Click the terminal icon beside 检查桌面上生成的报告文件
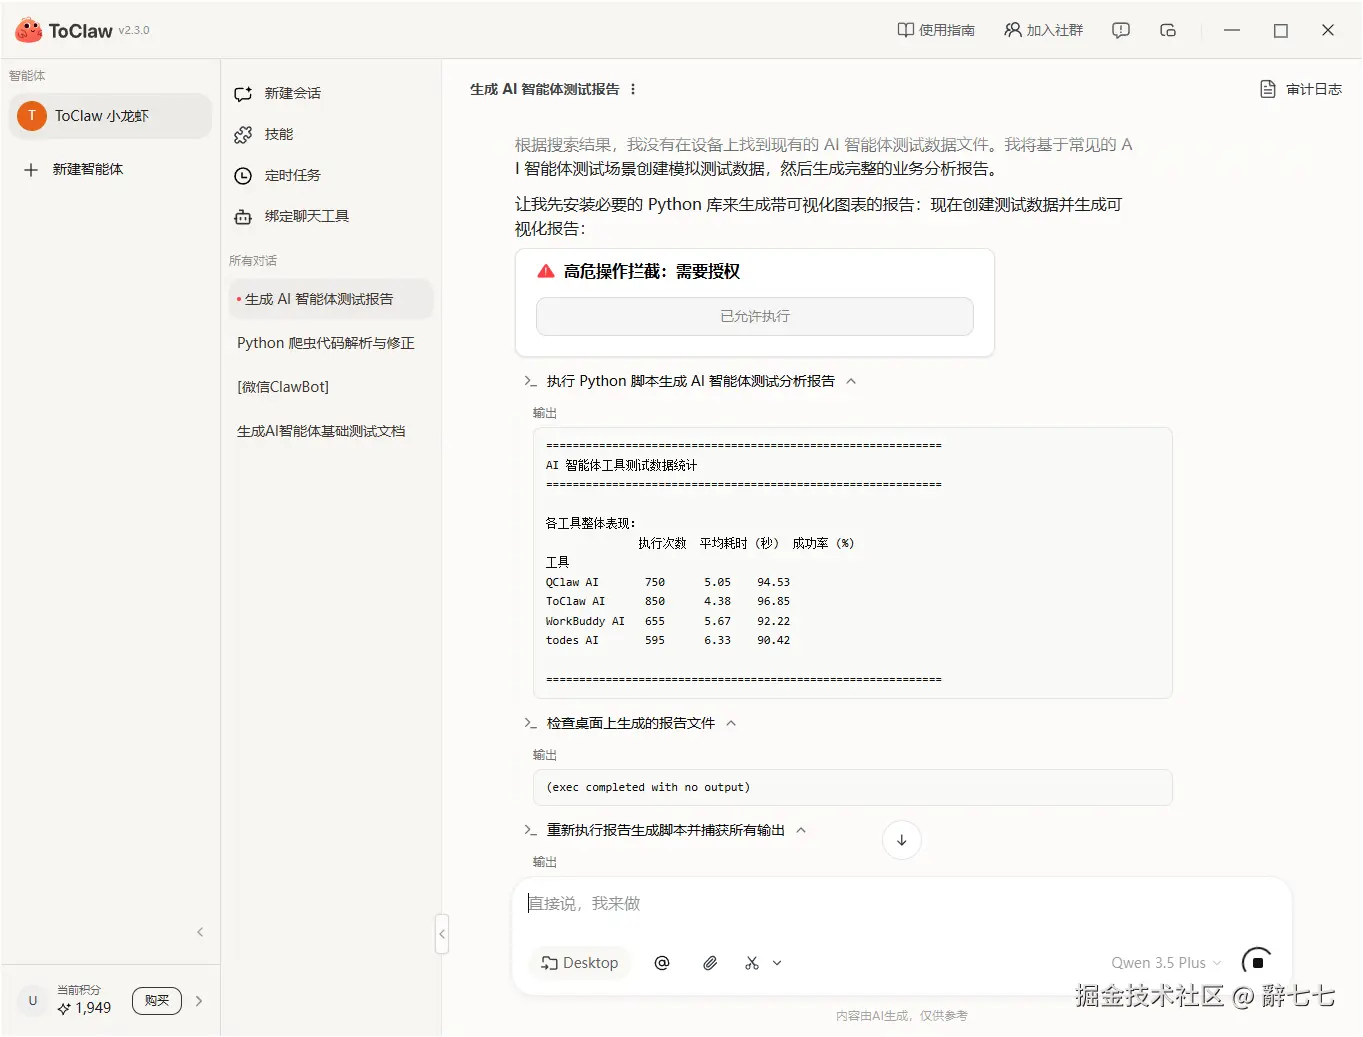Viewport: 1363px width, 1037px height. 531,723
